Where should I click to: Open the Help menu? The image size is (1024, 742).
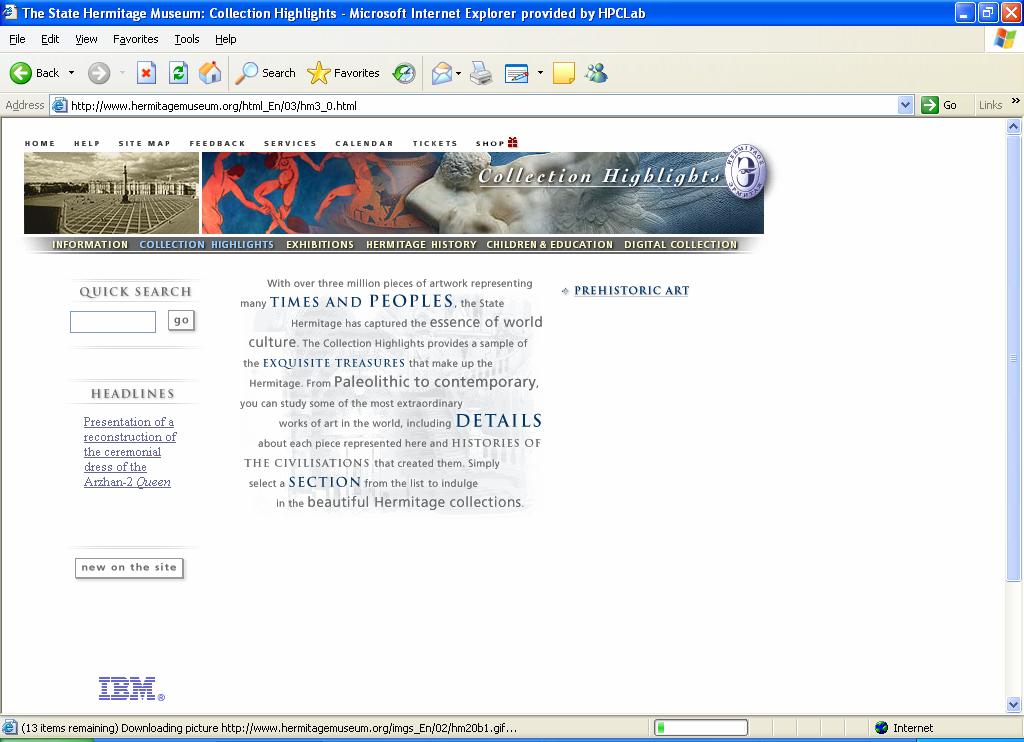pos(225,39)
